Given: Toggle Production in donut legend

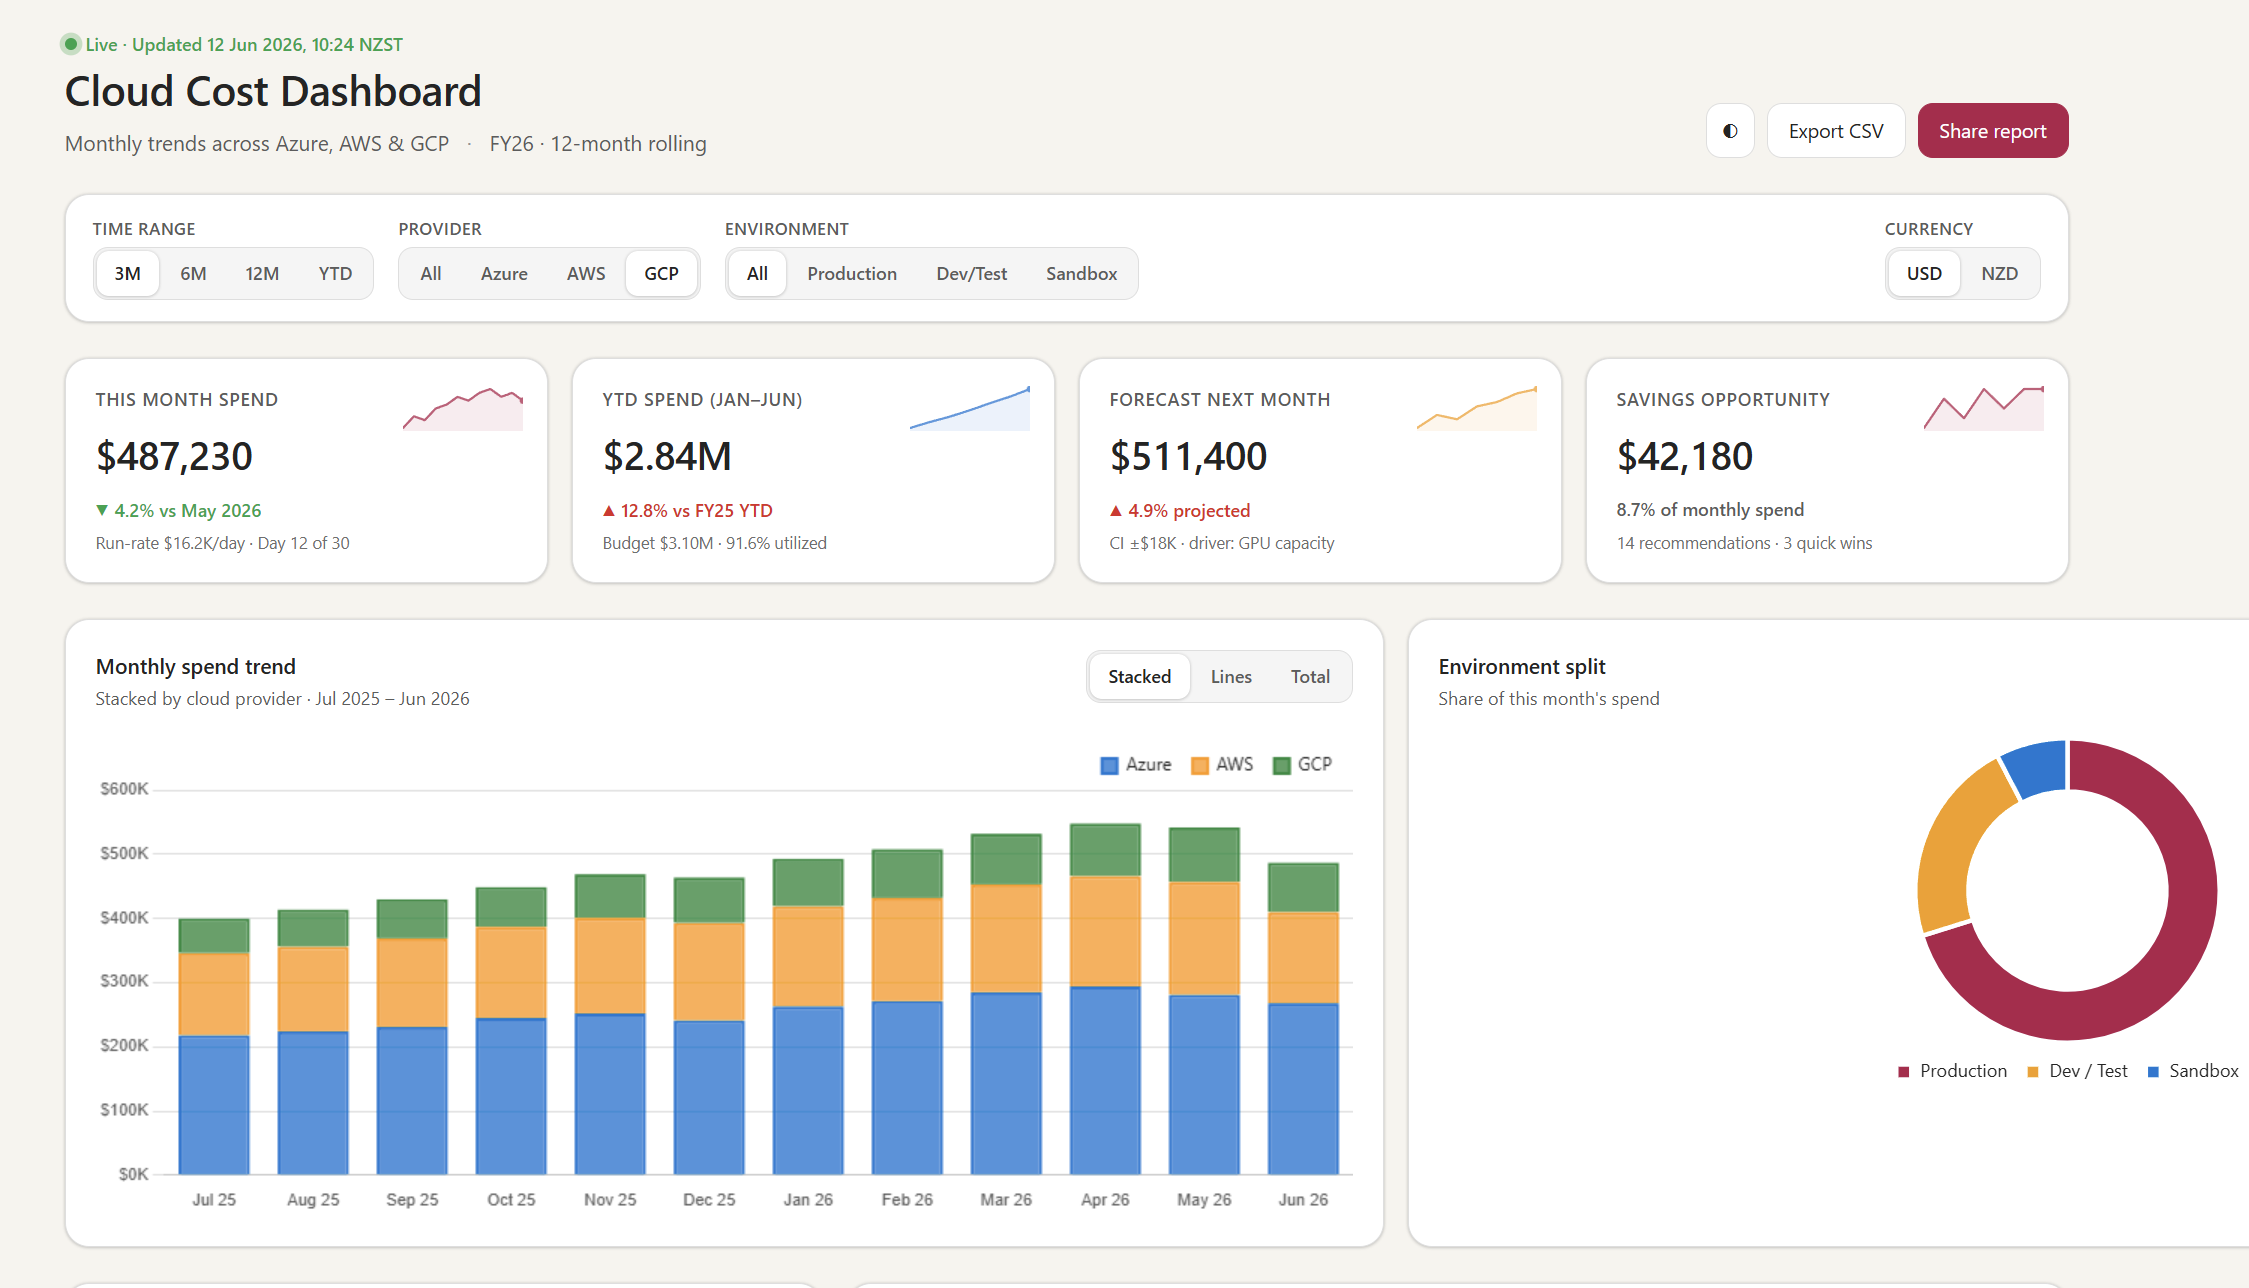Looking at the screenshot, I should click(x=1952, y=1071).
